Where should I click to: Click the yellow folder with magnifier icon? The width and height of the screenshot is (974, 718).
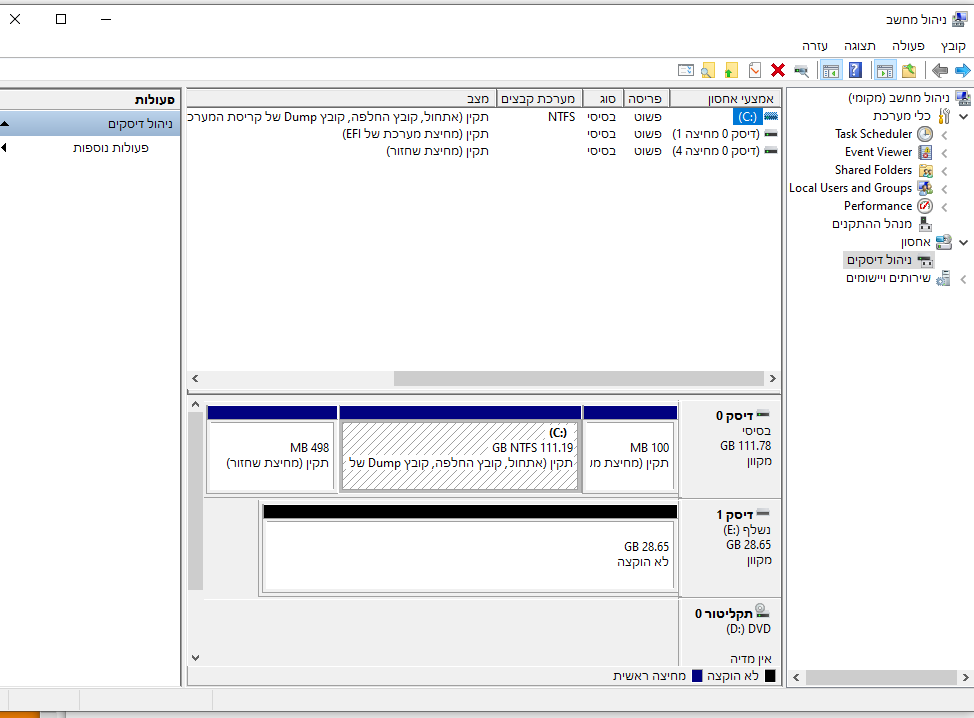point(708,71)
